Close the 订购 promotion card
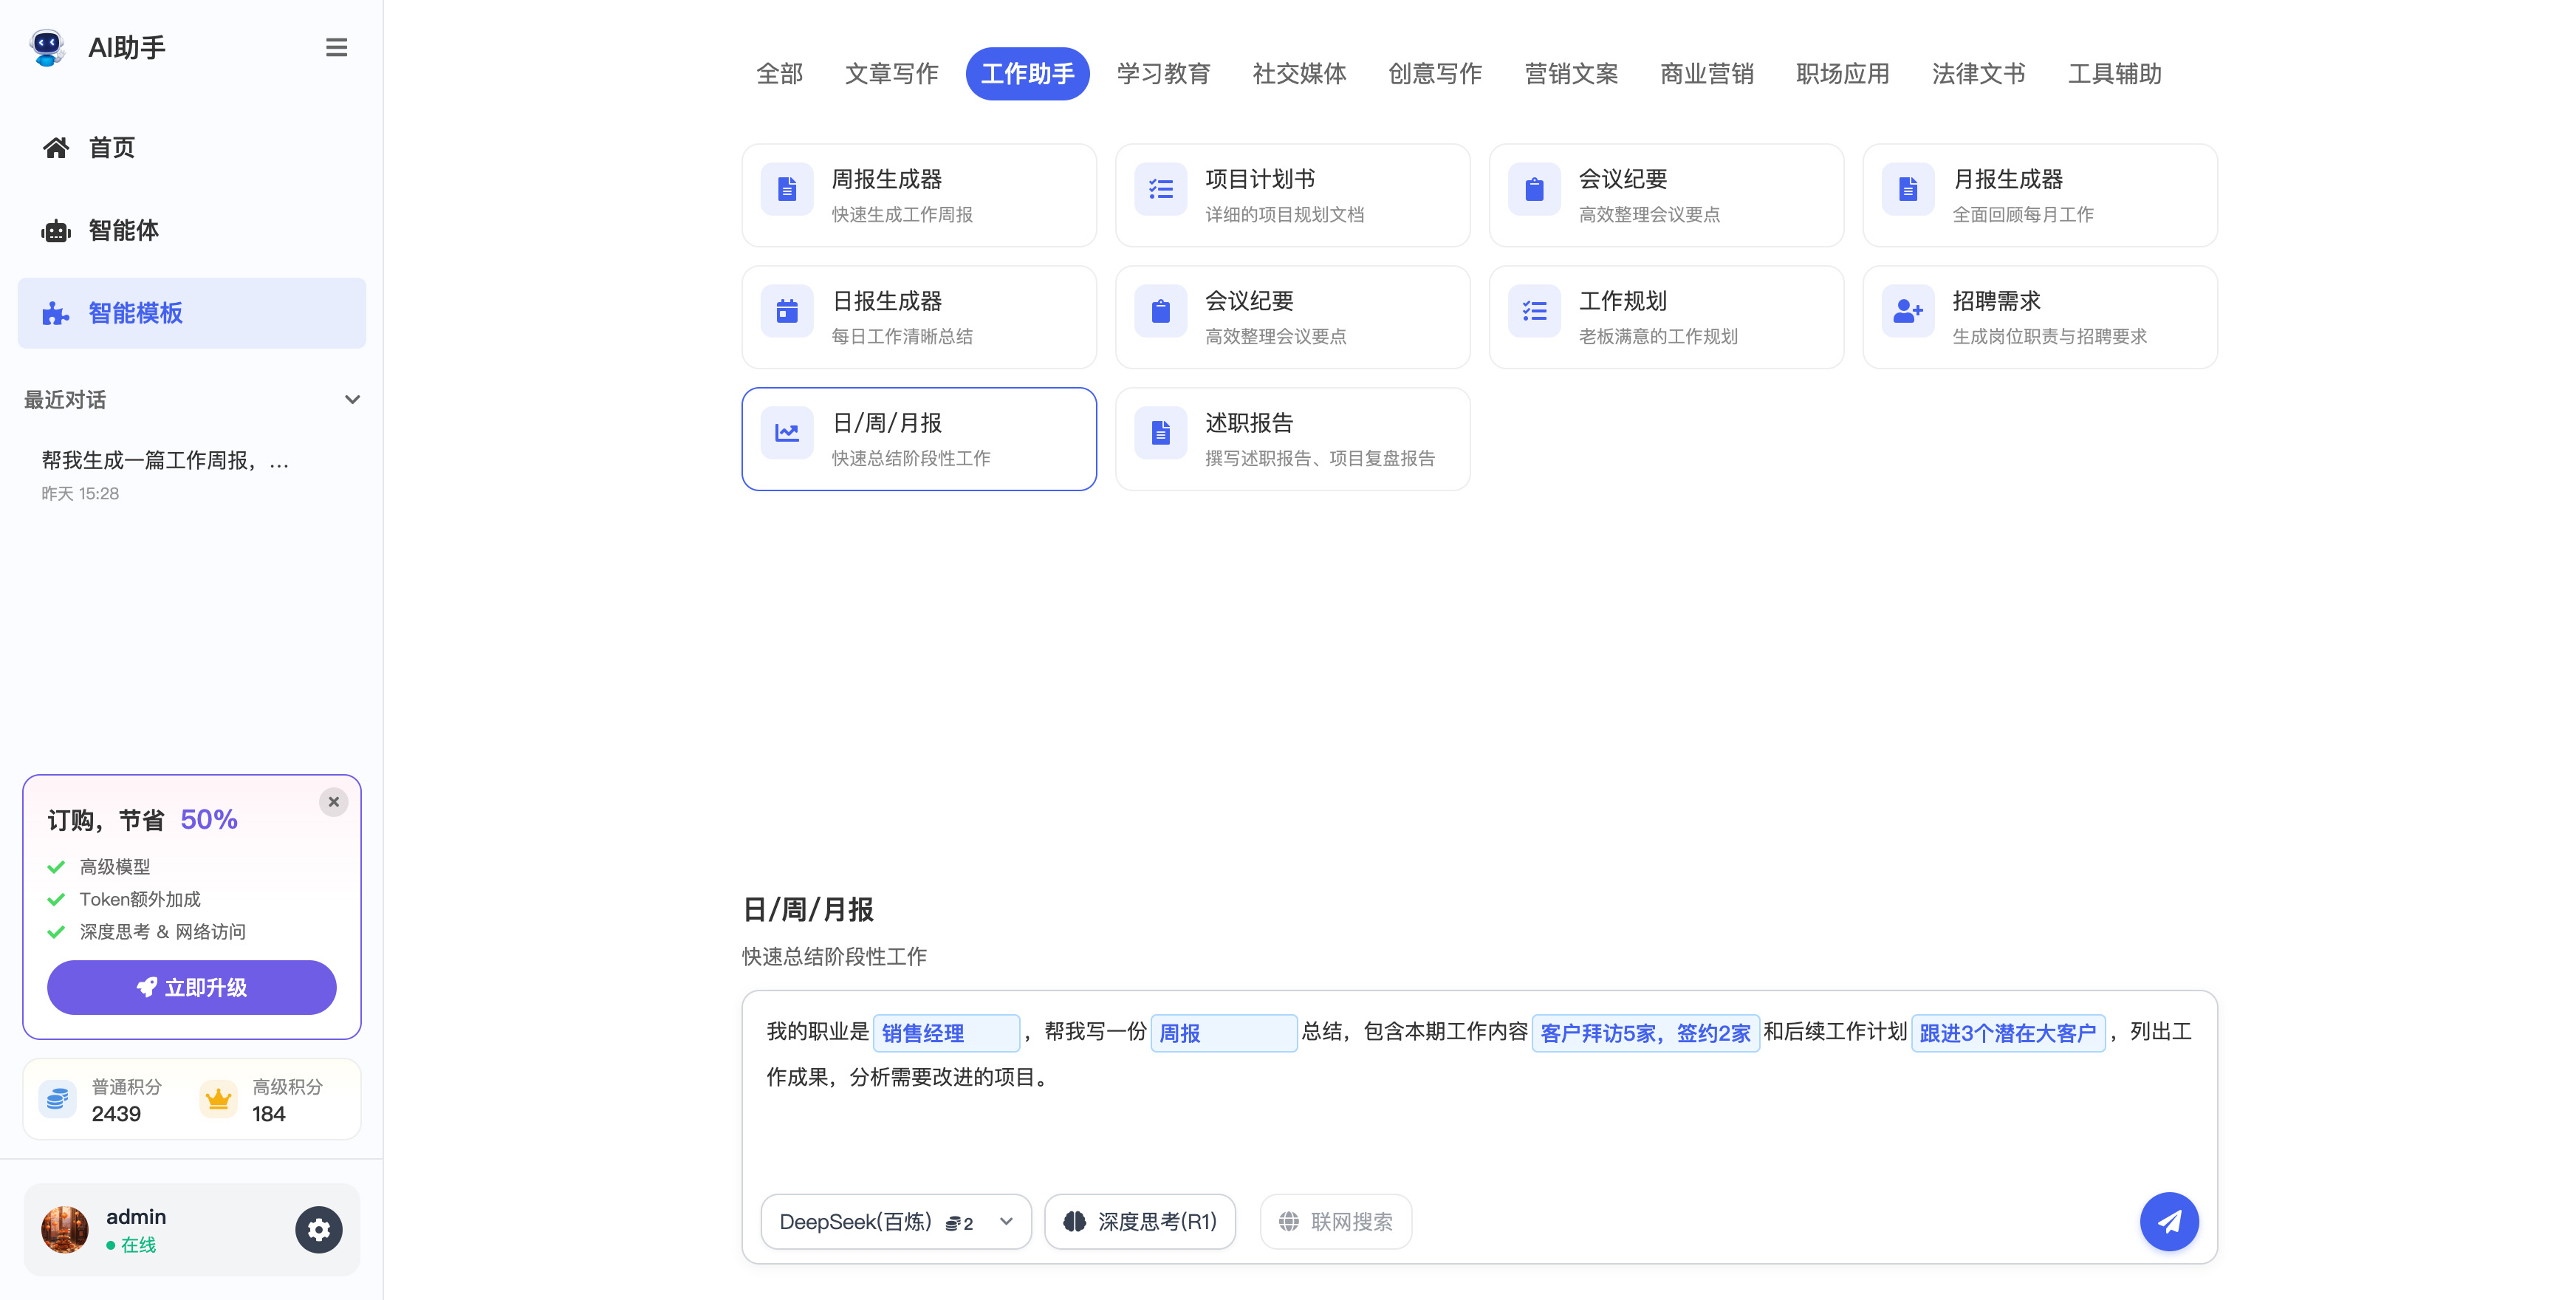2576x1300 pixels. (x=334, y=802)
